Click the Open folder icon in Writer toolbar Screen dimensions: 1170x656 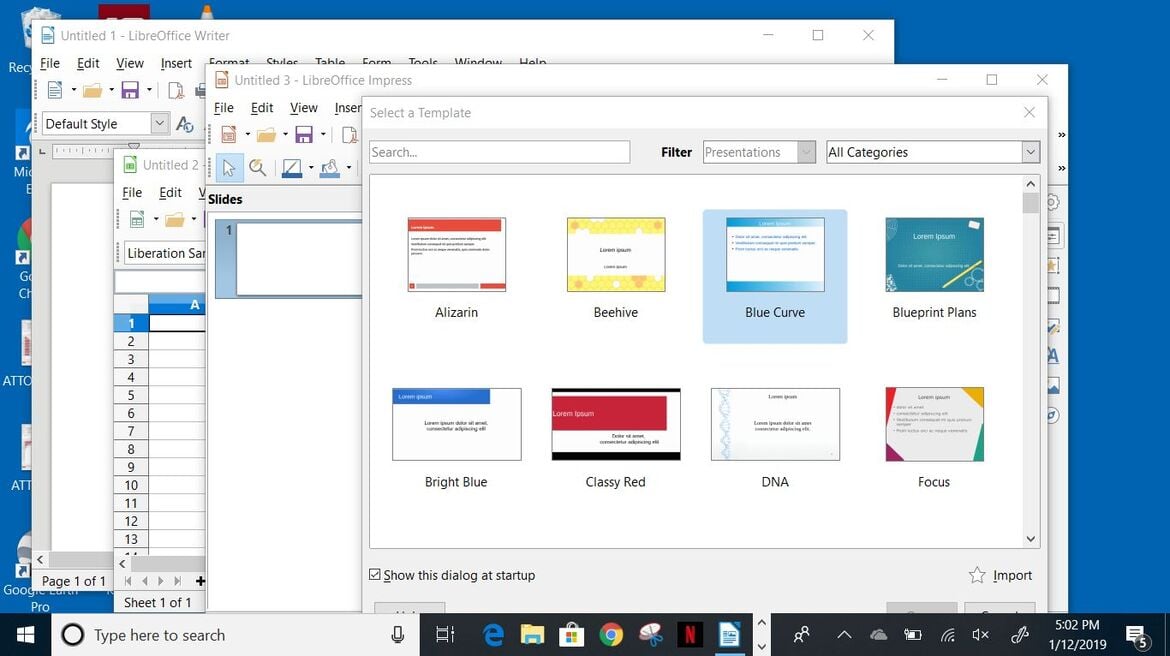pos(93,90)
